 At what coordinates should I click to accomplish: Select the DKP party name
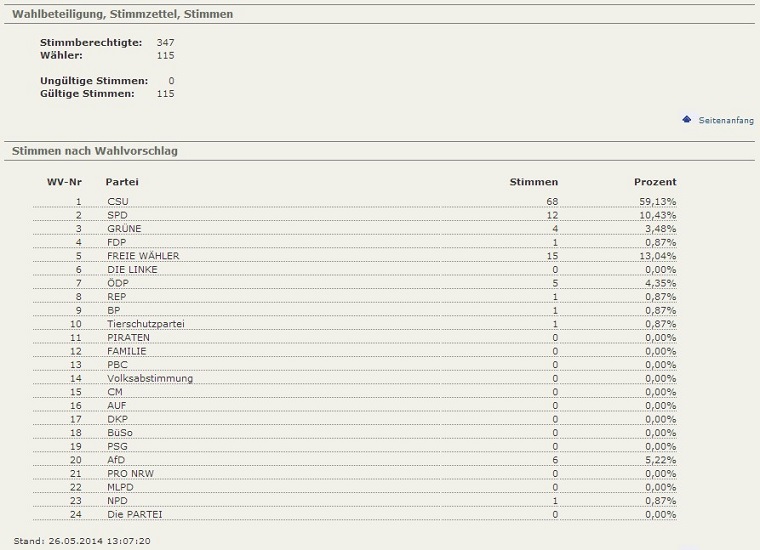117,419
